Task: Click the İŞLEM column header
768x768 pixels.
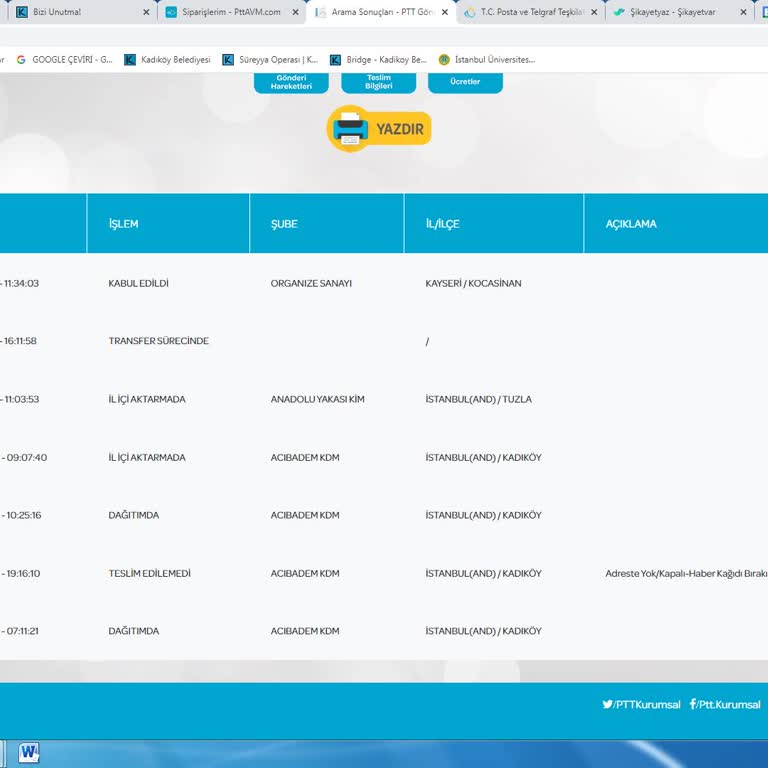Action: tap(124, 224)
